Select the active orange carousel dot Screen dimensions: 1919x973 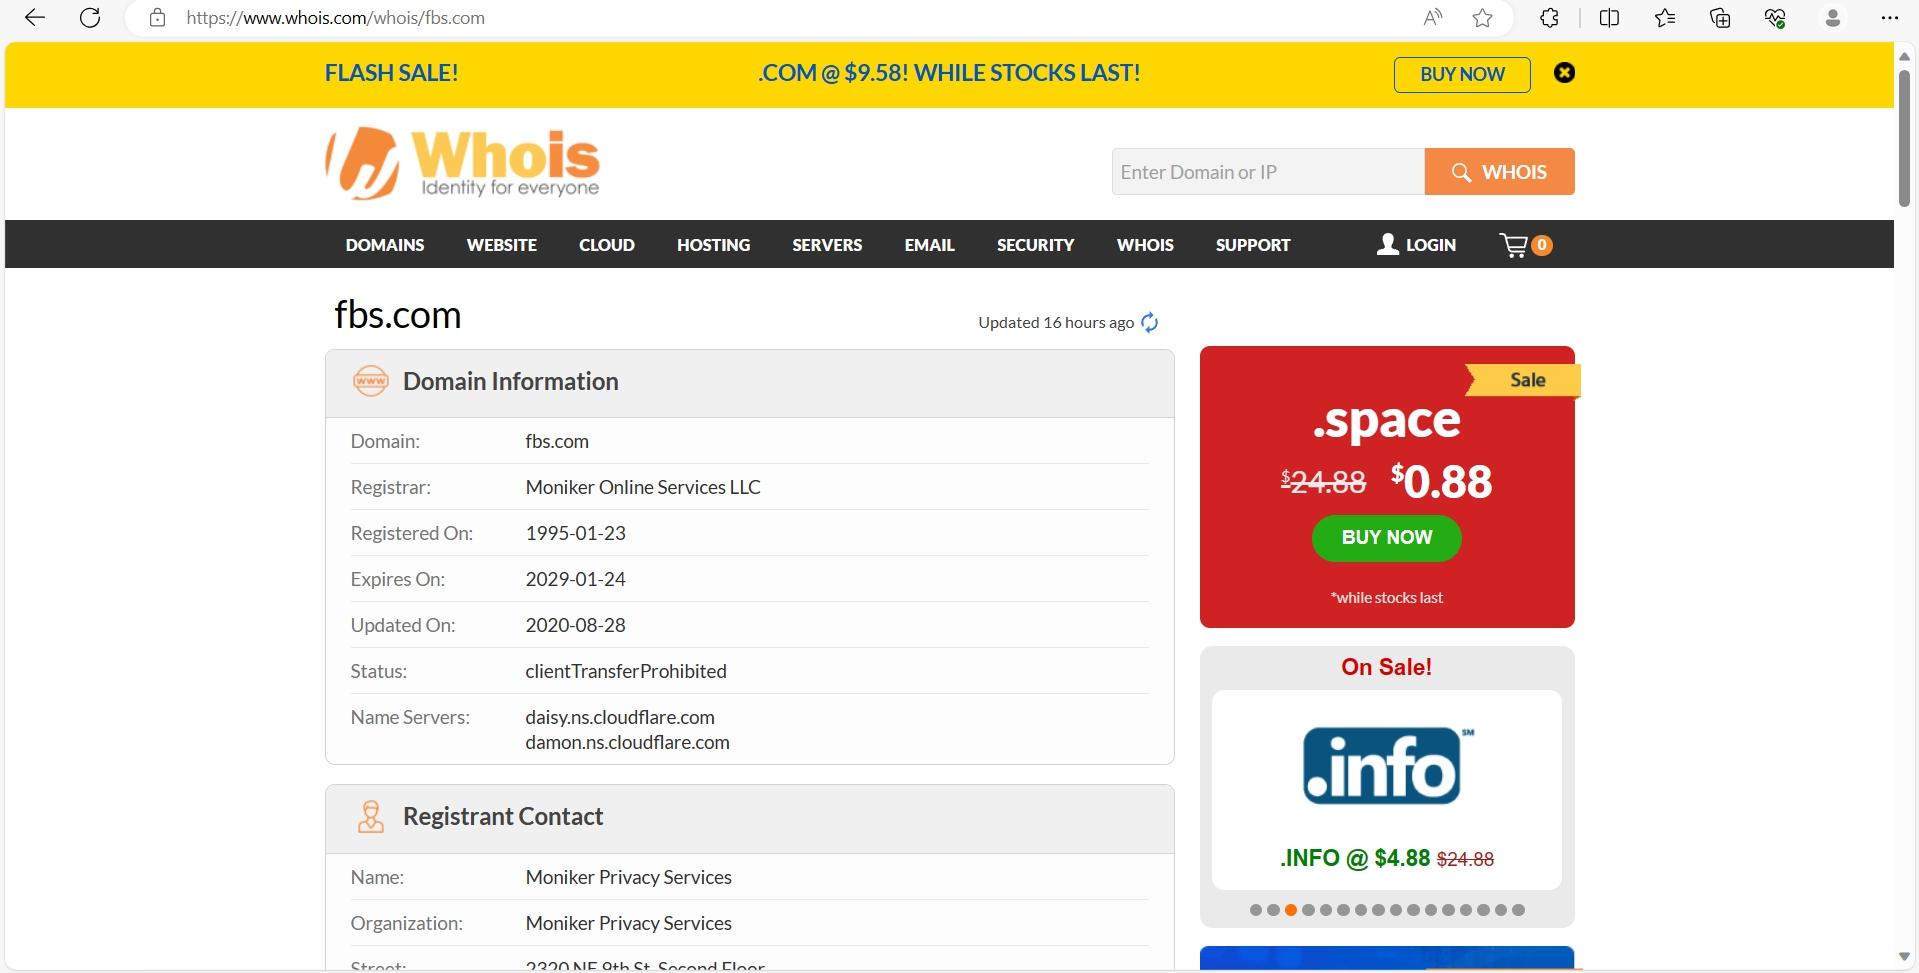pyautogui.click(x=1291, y=910)
